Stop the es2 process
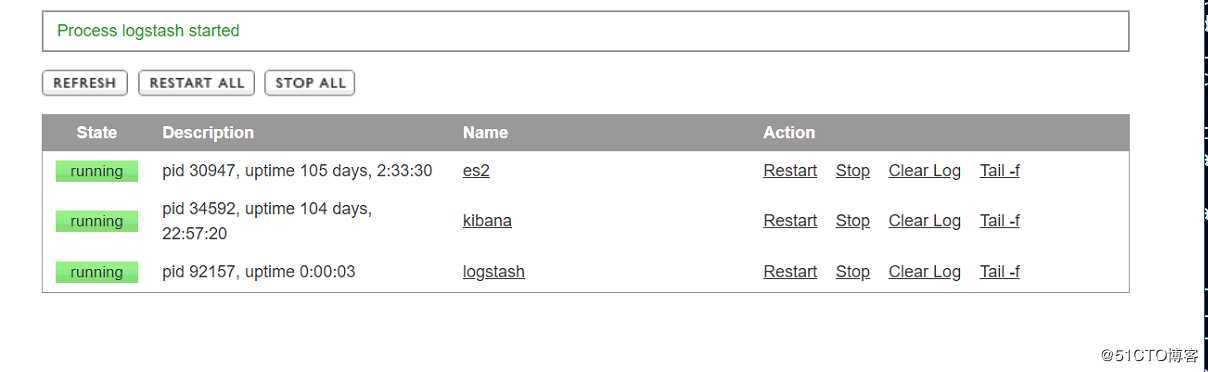This screenshot has width=1208, height=372. click(x=853, y=171)
